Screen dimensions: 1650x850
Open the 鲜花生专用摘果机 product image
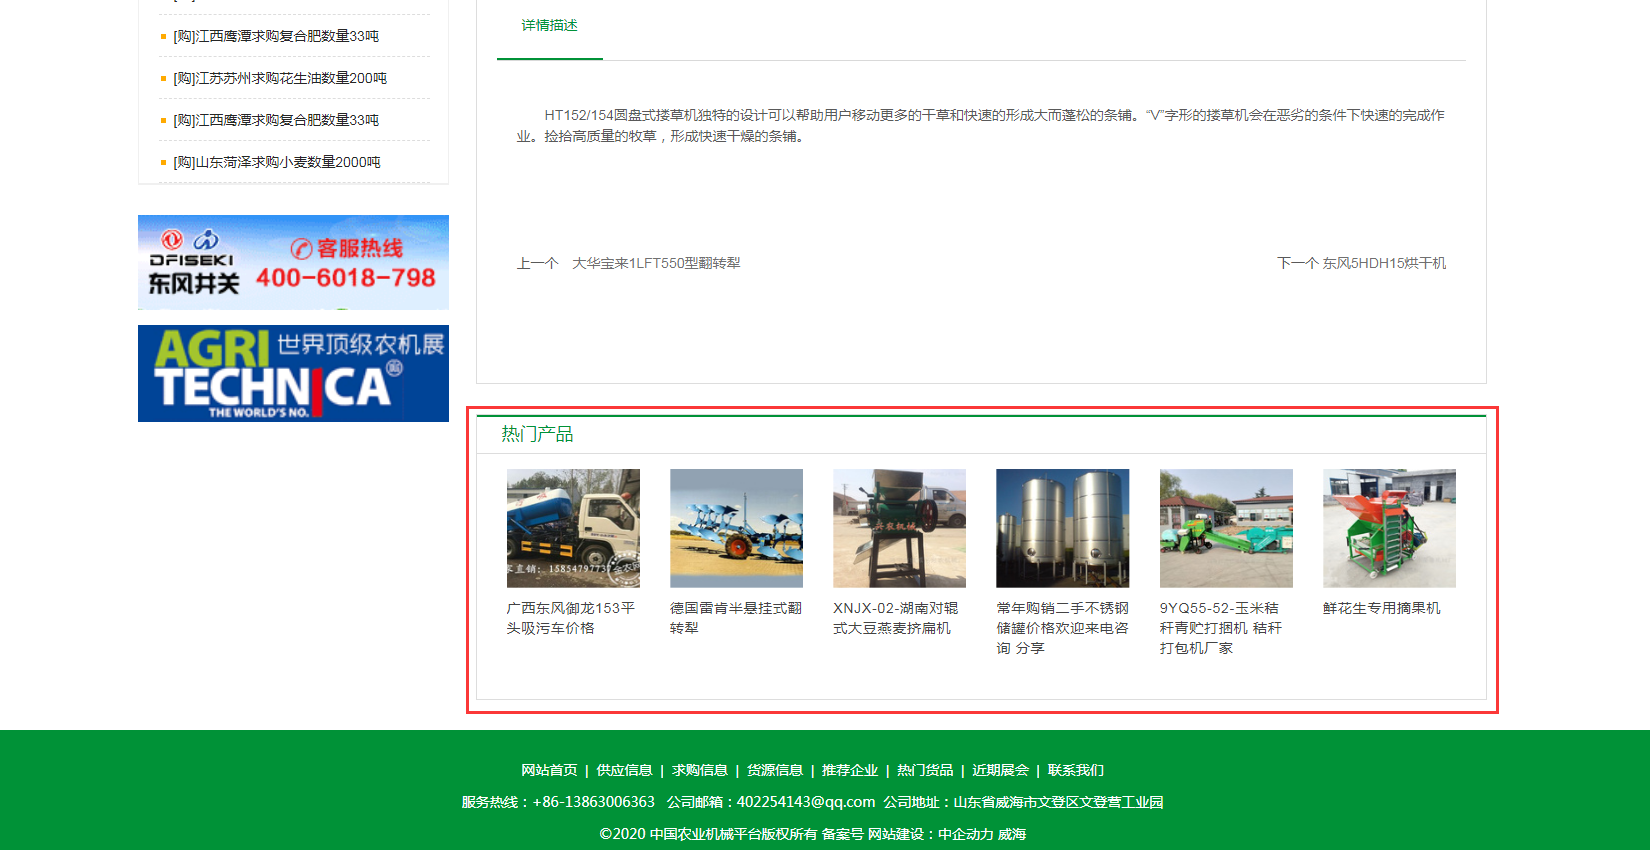[x=1389, y=528]
